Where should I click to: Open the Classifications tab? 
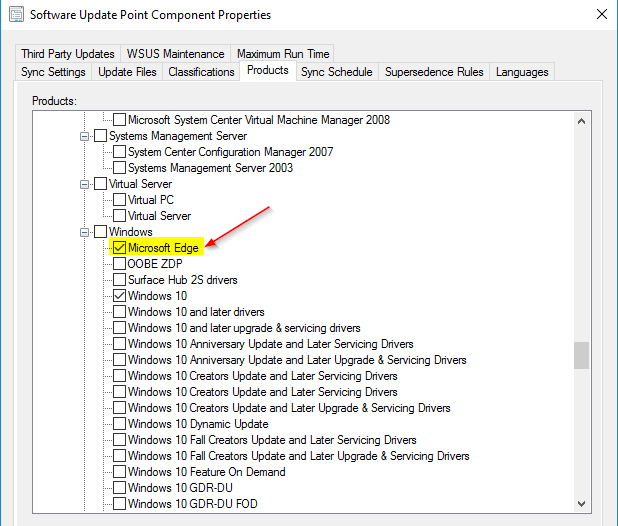pos(201,72)
